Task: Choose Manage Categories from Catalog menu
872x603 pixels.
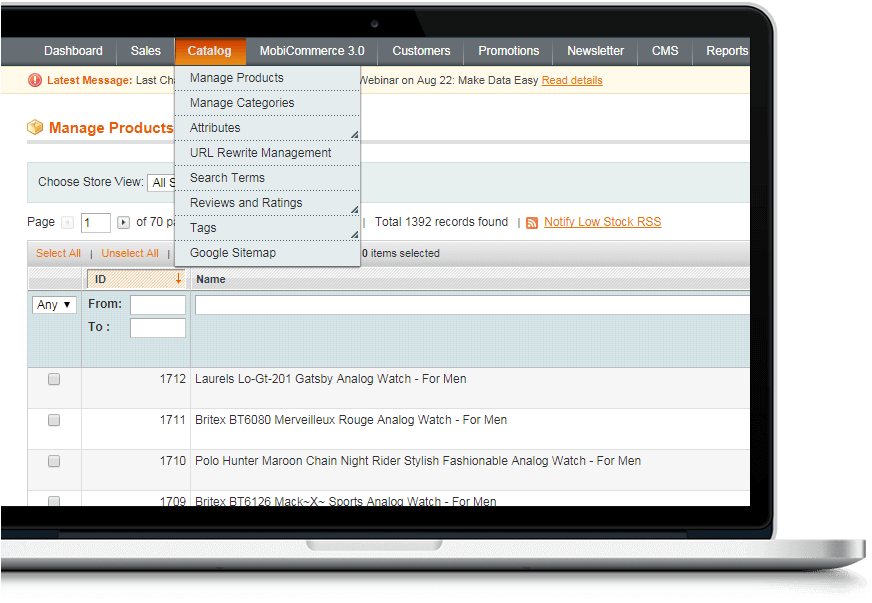Action: [242, 103]
